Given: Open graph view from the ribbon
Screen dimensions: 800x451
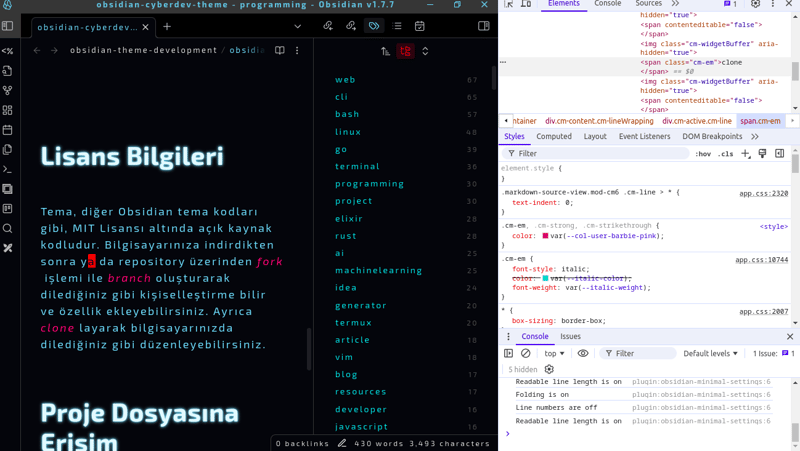Looking at the screenshot, I should [x=8, y=90].
